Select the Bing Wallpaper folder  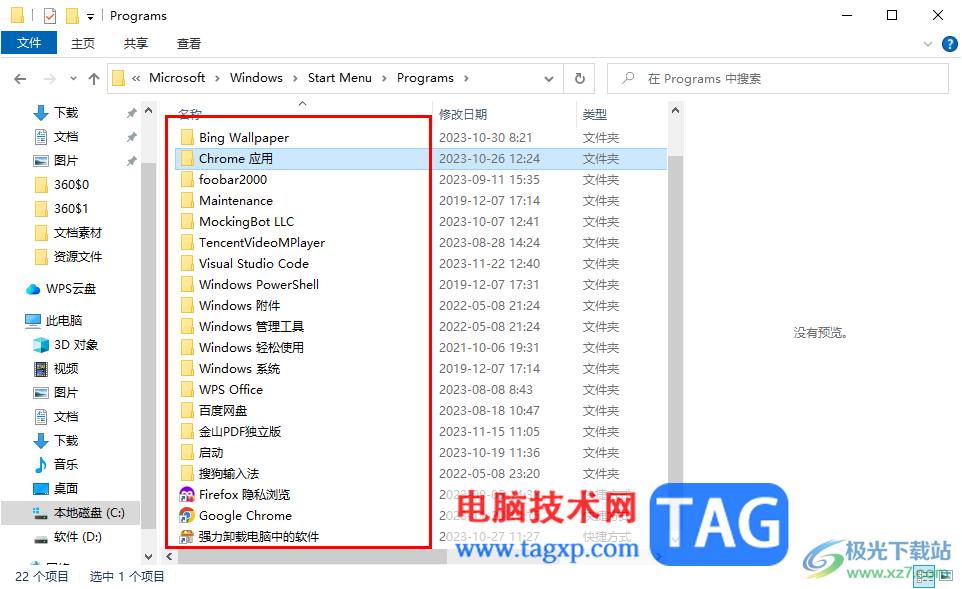tap(244, 137)
